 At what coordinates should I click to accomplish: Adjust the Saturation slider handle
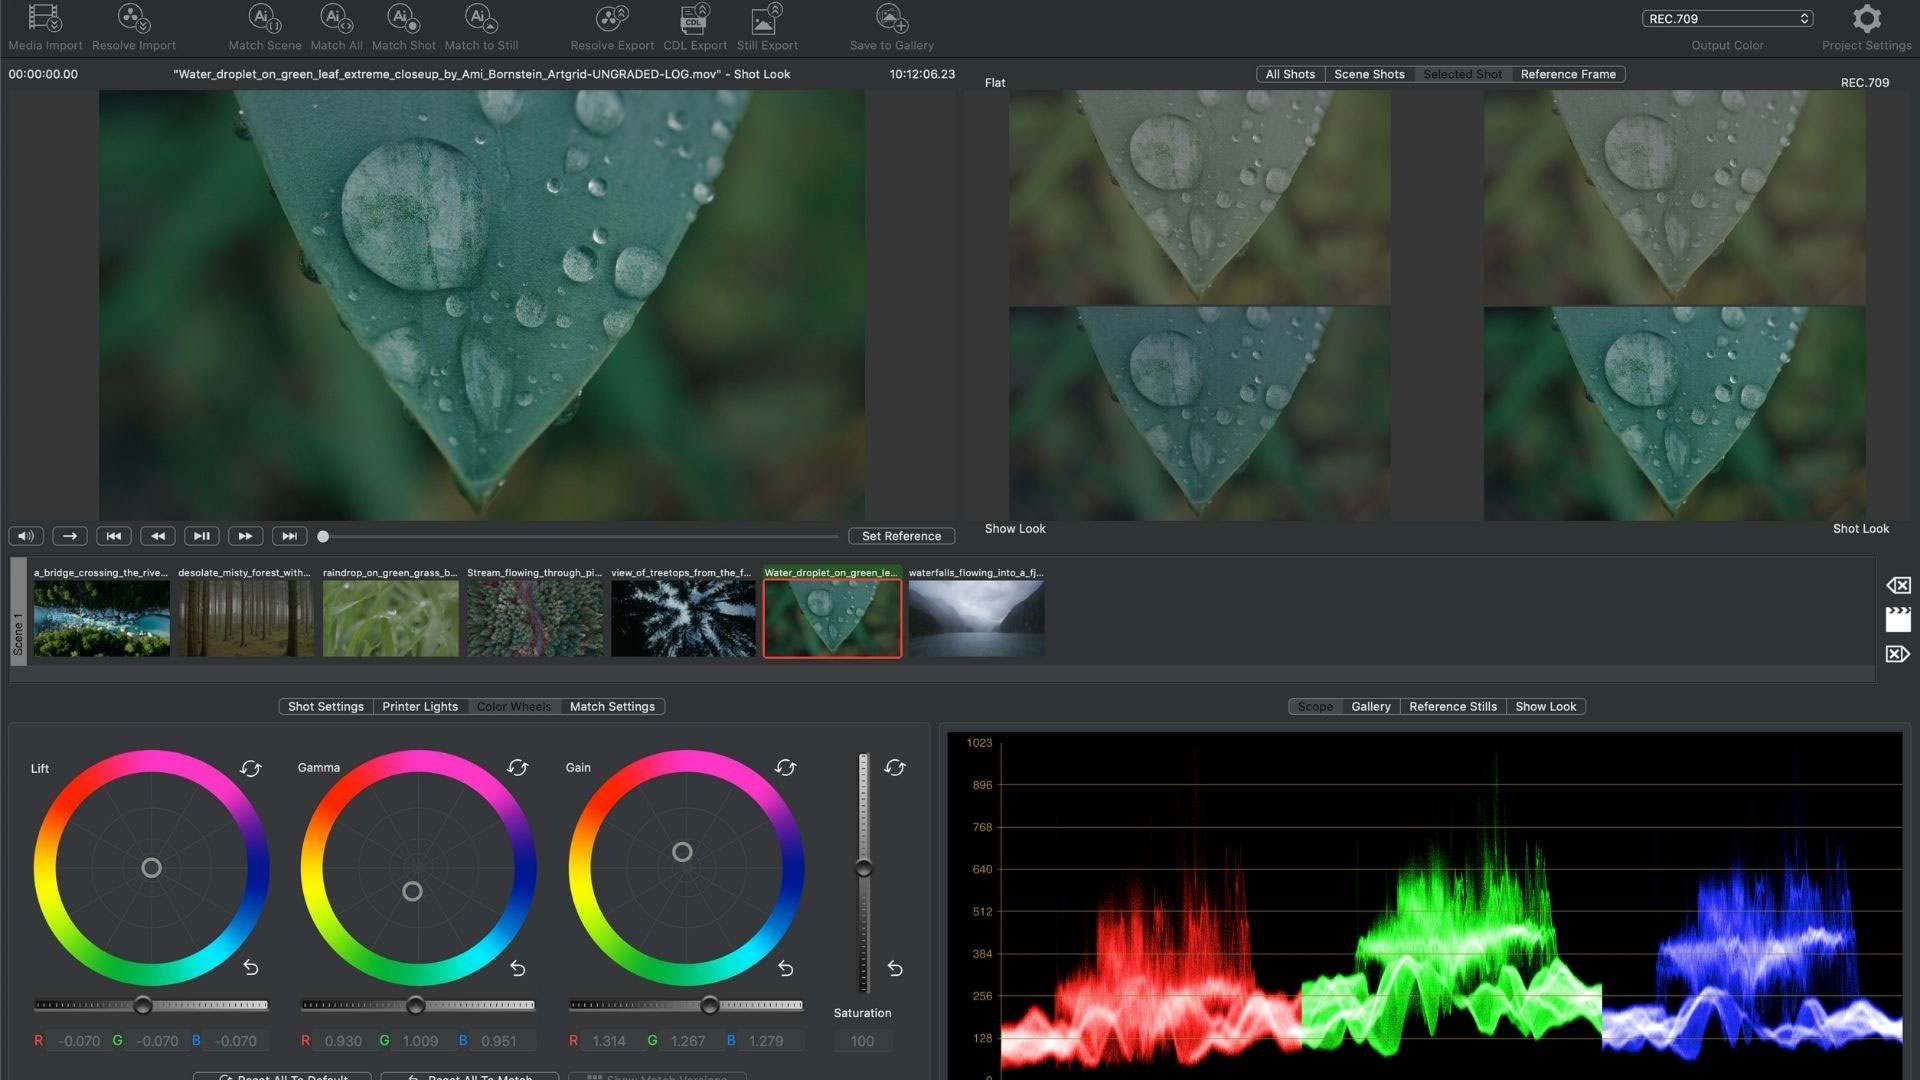click(862, 867)
